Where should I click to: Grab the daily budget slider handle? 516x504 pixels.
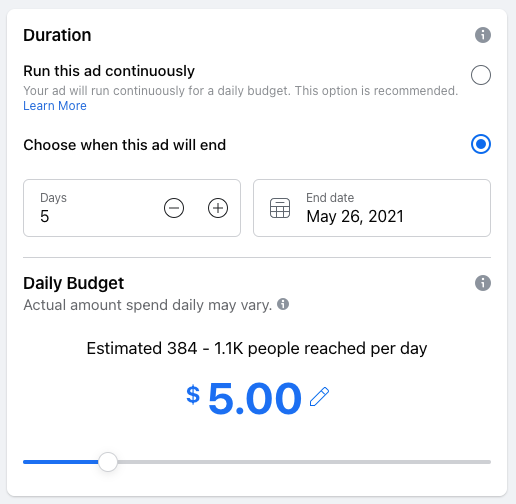click(108, 462)
